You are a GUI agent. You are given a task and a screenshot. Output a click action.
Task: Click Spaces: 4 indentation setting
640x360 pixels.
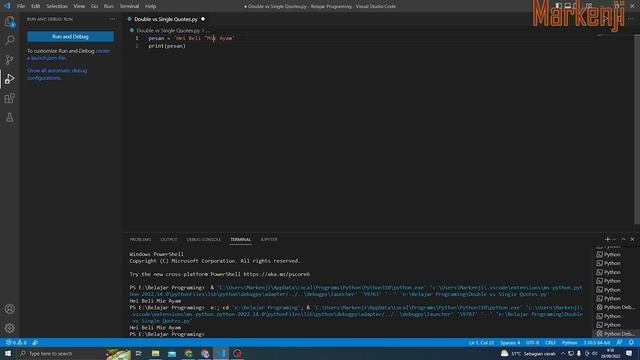pyautogui.click(x=510, y=342)
